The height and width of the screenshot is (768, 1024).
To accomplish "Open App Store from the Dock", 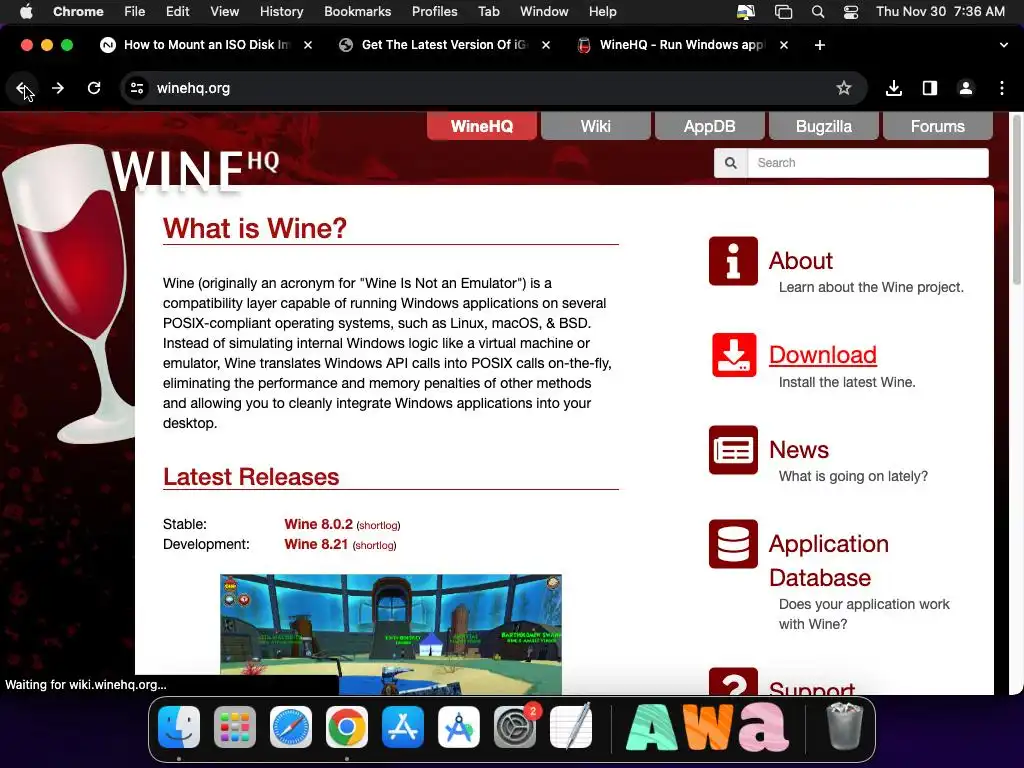I will (x=403, y=727).
